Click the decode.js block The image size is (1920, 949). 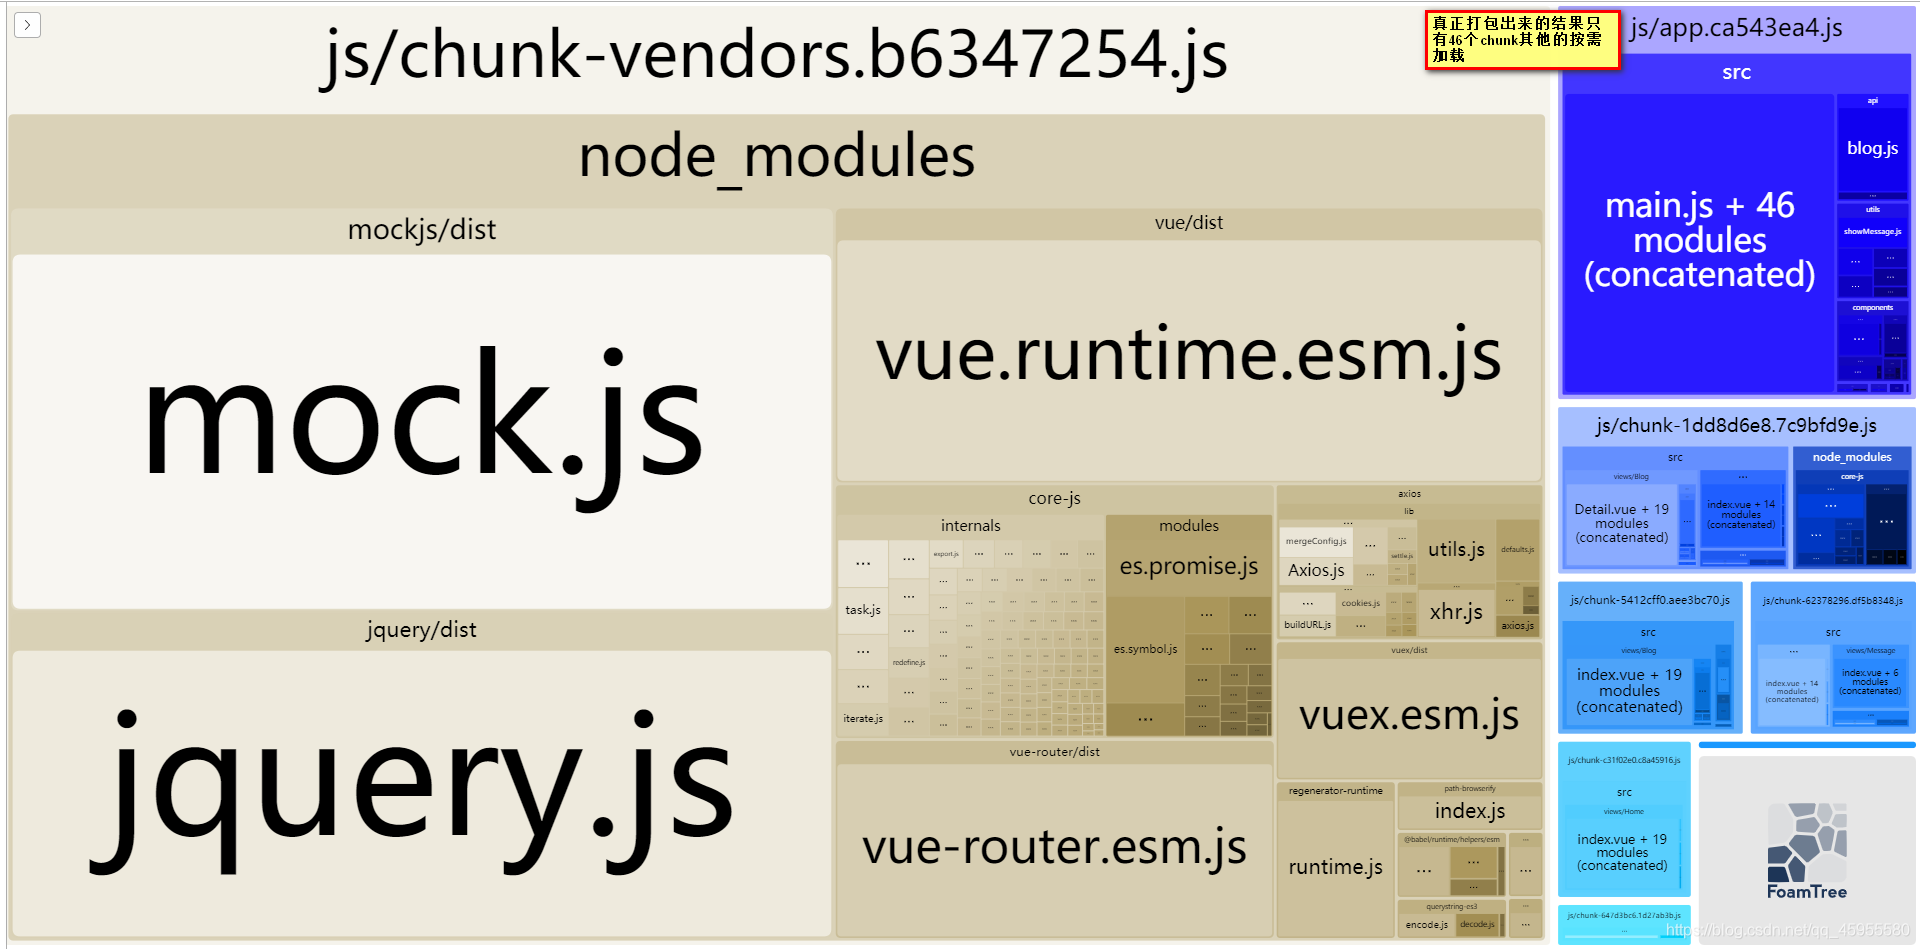[1476, 925]
